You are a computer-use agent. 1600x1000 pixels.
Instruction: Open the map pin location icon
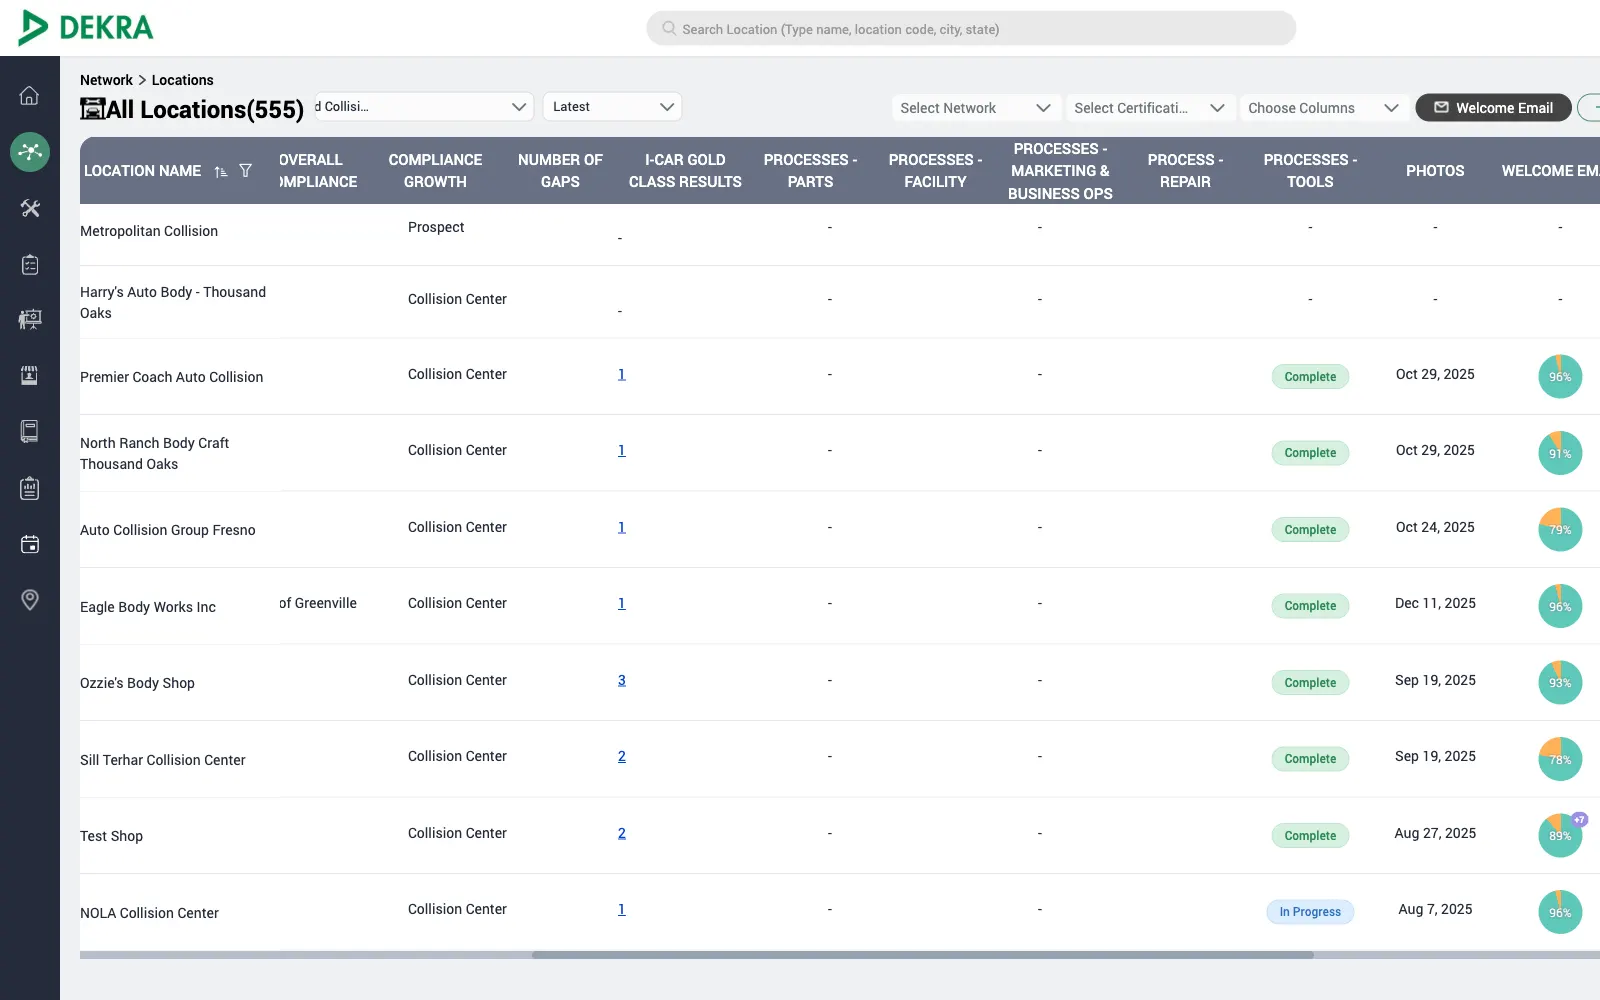pyautogui.click(x=30, y=600)
